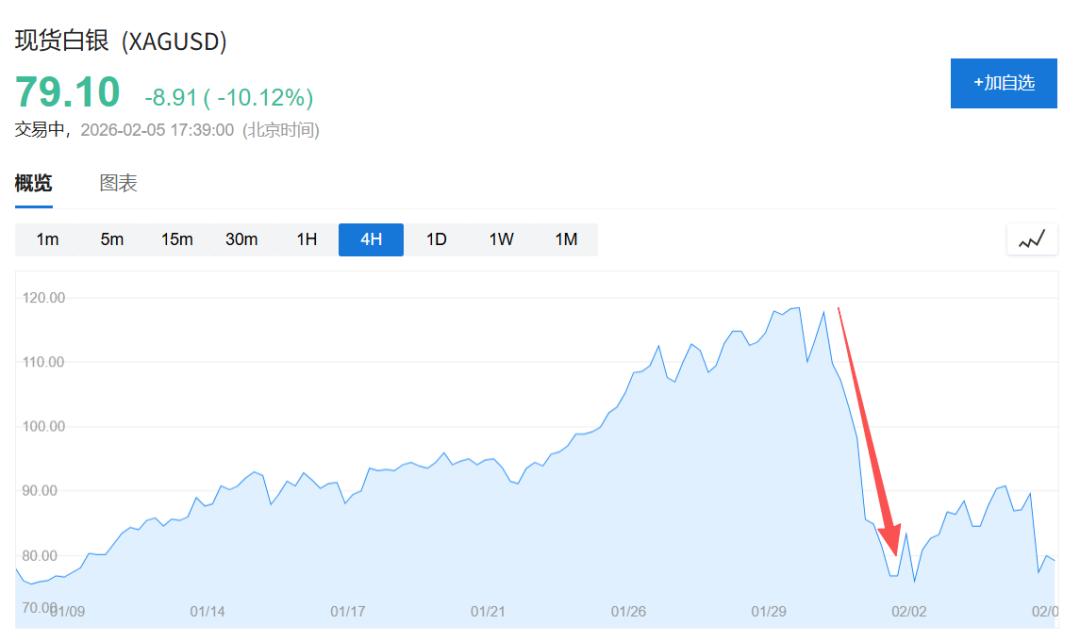Switch to the 概览 tab

point(33,184)
